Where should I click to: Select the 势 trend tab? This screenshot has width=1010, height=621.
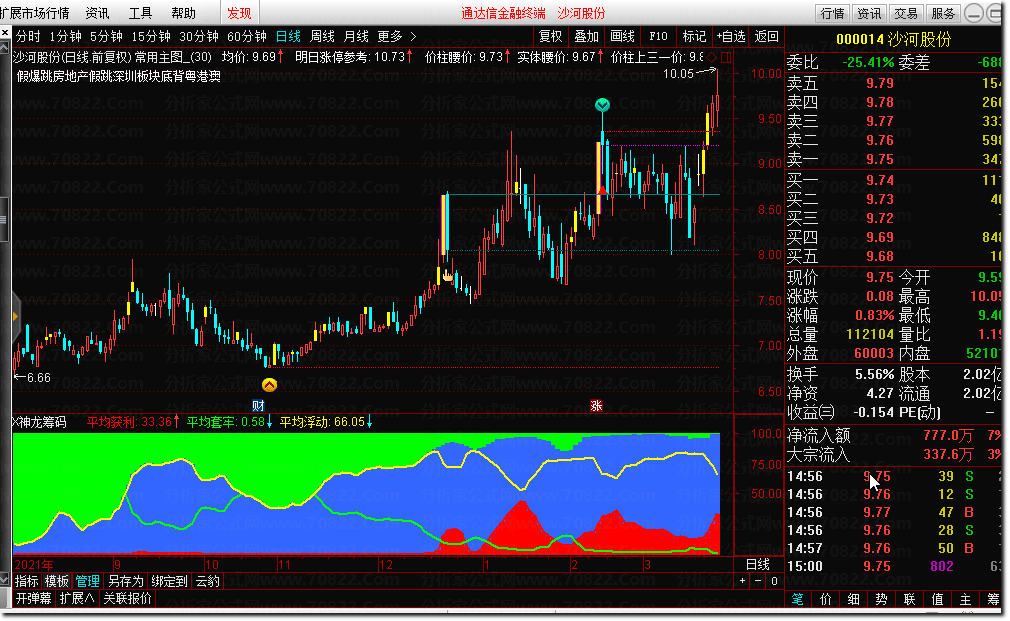[881, 599]
